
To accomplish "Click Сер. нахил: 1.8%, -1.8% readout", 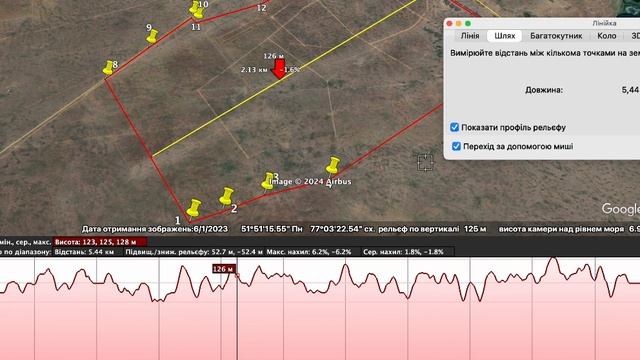I will pyautogui.click(x=403, y=252).
